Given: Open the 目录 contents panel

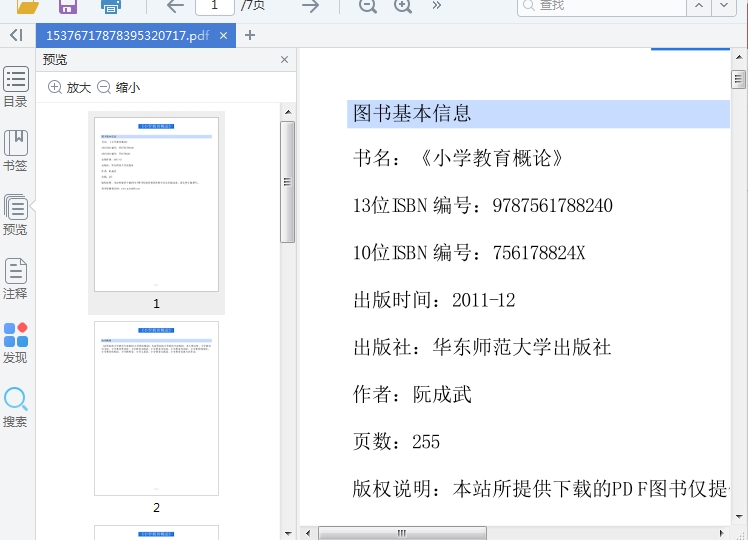Looking at the screenshot, I should (16, 87).
